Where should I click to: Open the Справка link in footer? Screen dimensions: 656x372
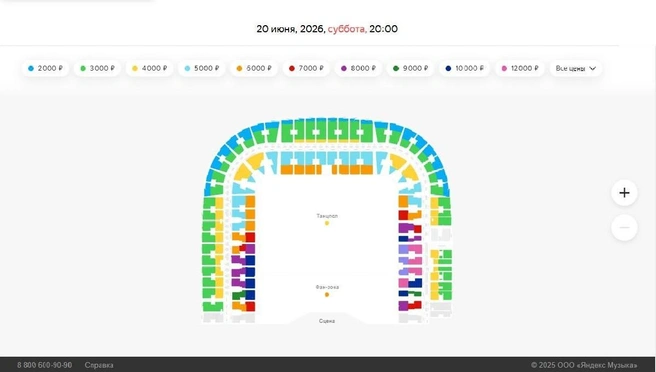coord(99,365)
